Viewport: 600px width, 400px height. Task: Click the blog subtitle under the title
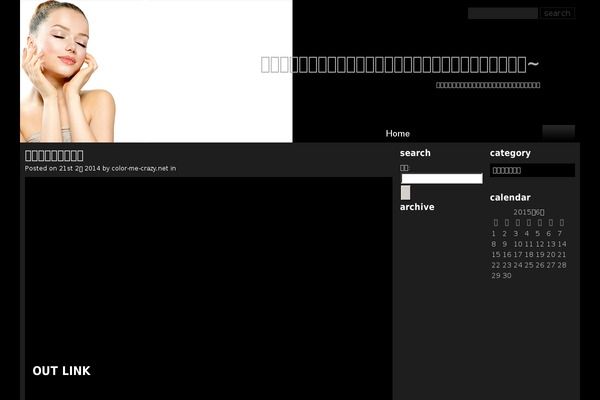point(488,85)
